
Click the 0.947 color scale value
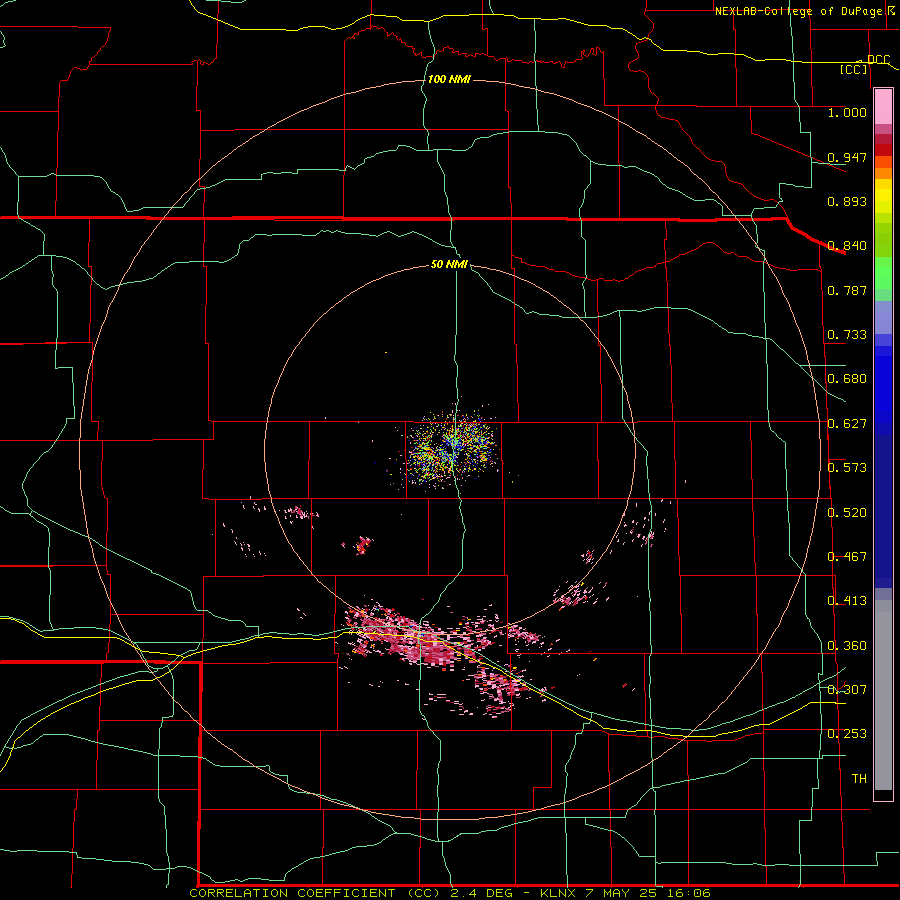click(x=847, y=157)
